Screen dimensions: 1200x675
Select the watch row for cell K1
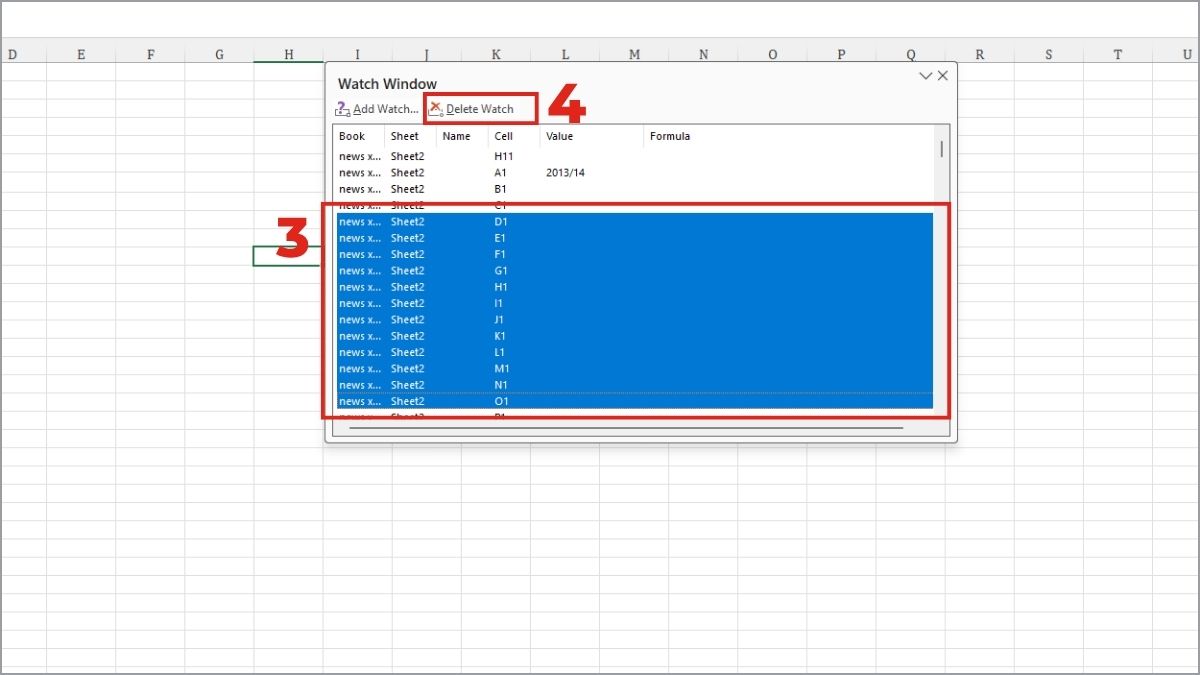pyautogui.click(x=633, y=336)
